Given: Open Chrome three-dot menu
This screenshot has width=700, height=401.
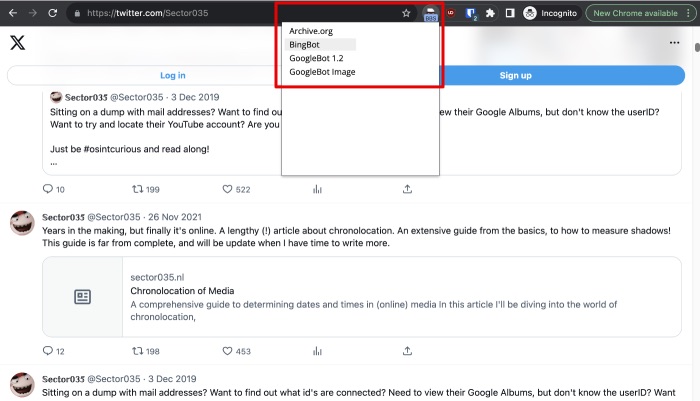Looking at the screenshot, I should click(x=688, y=13).
